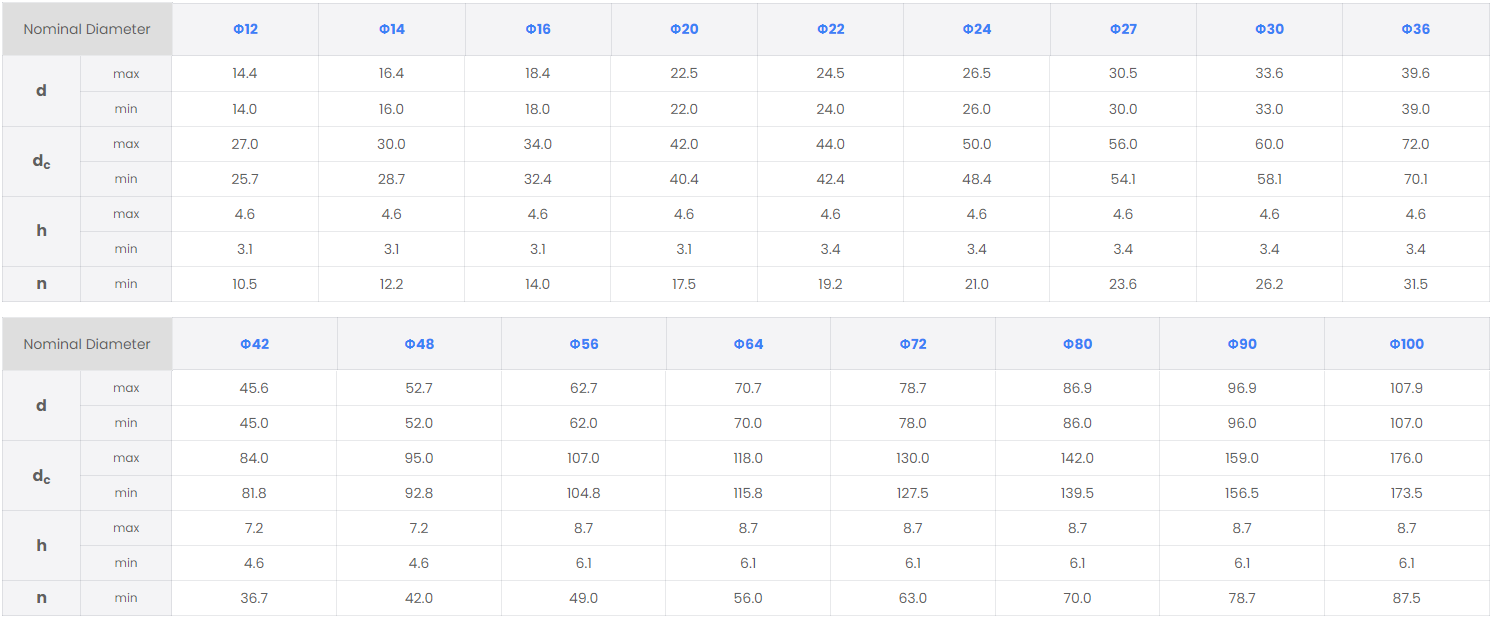Click the Φ14 column header

click(392, 29)
